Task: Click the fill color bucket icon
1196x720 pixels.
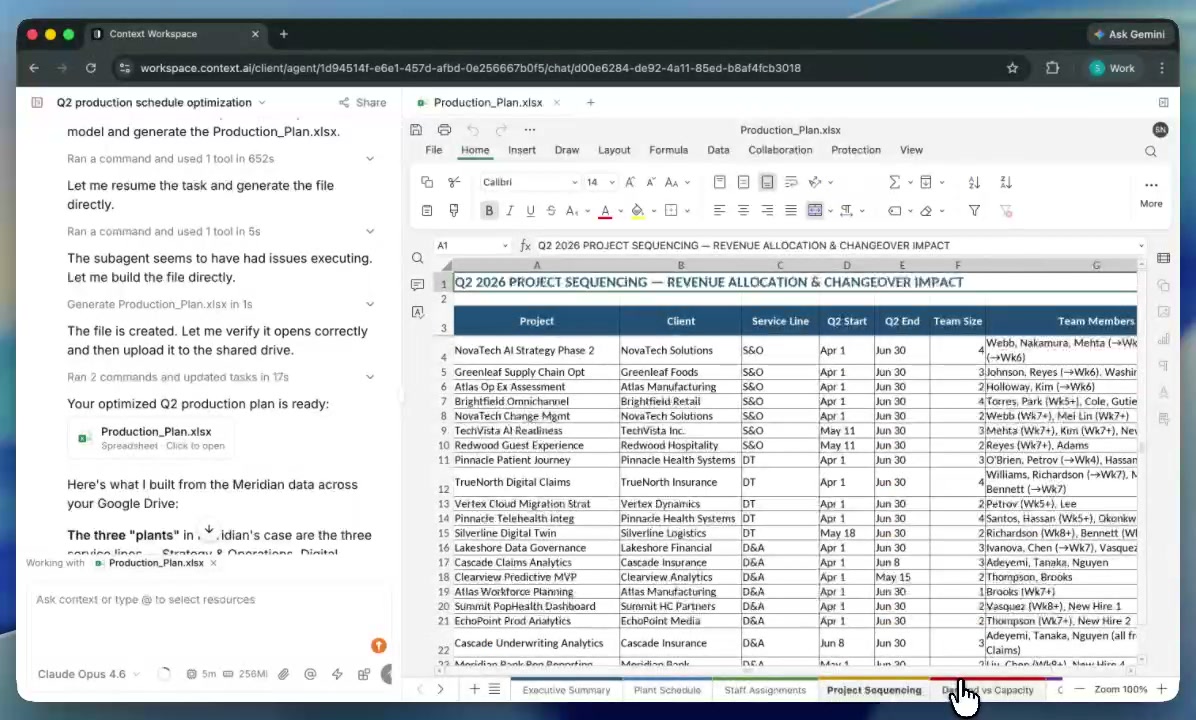Action: coord(638,211)
